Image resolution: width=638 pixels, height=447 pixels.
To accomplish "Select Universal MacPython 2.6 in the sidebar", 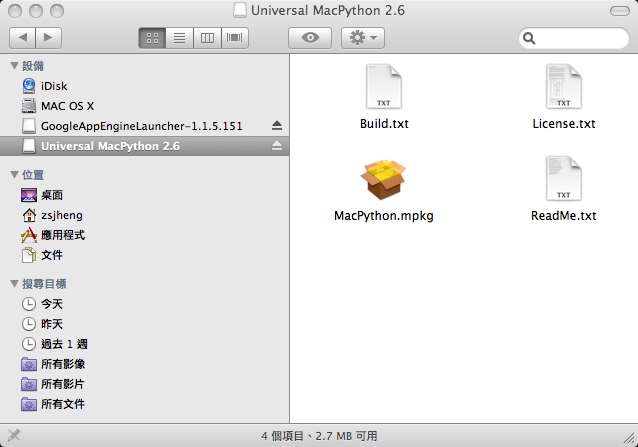I will tap(144, 146).
